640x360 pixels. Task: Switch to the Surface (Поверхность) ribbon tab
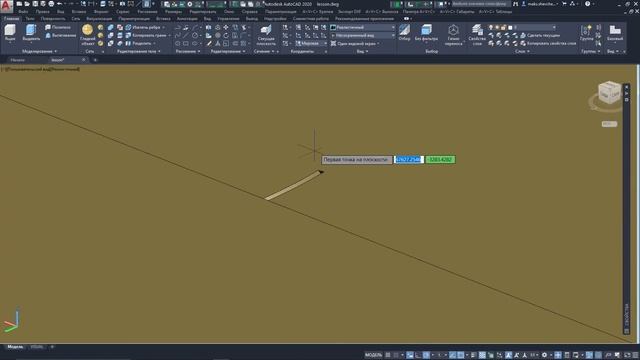53,19
